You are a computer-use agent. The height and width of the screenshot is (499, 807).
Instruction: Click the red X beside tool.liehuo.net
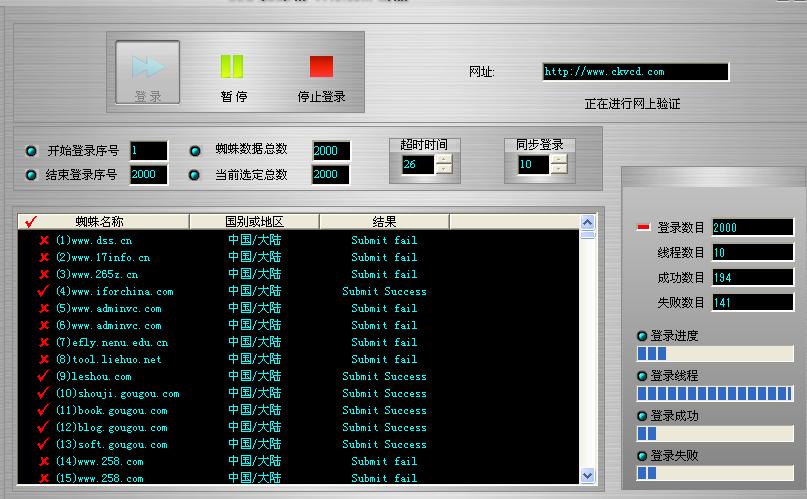[x=44, y=359]
